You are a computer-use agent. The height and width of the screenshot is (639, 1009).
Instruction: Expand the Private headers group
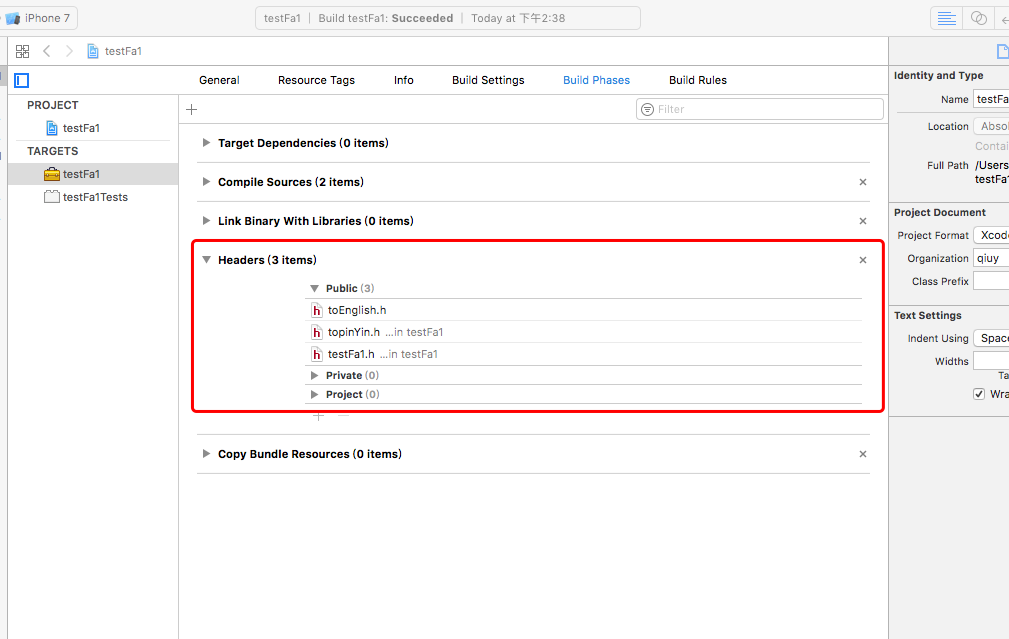[314, 375]
